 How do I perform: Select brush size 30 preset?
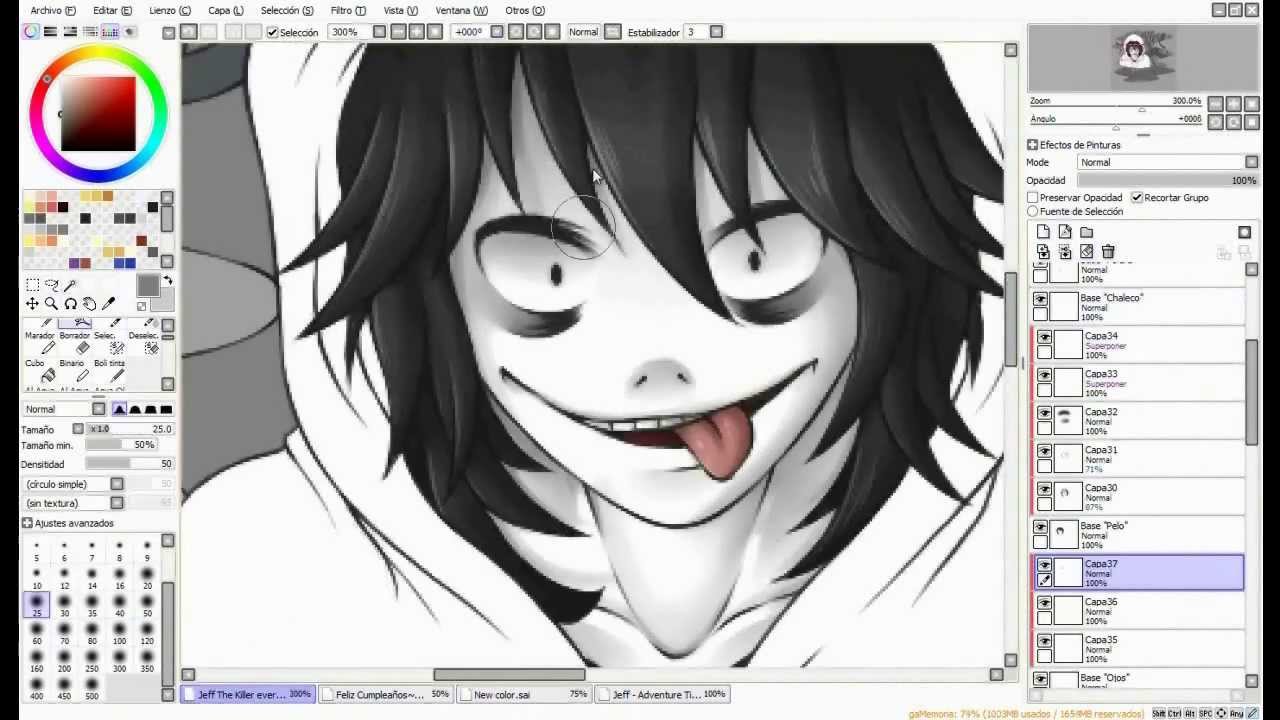(64, 607)
